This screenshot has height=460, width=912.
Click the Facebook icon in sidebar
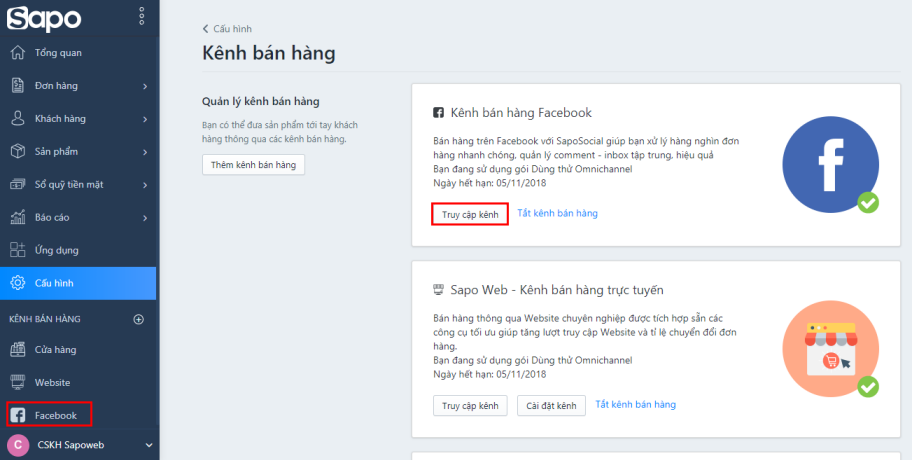coord(18,415)
